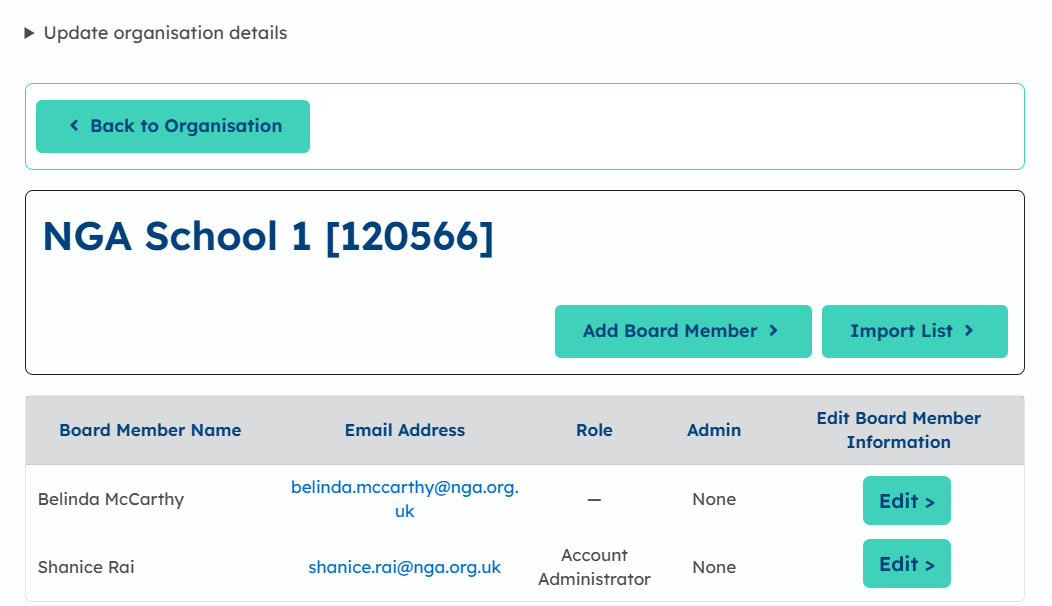This screenshot has height=606, width=1052.
Task: Click the Email Address column header
Action: pyautogui.click(x=404, y=430)
